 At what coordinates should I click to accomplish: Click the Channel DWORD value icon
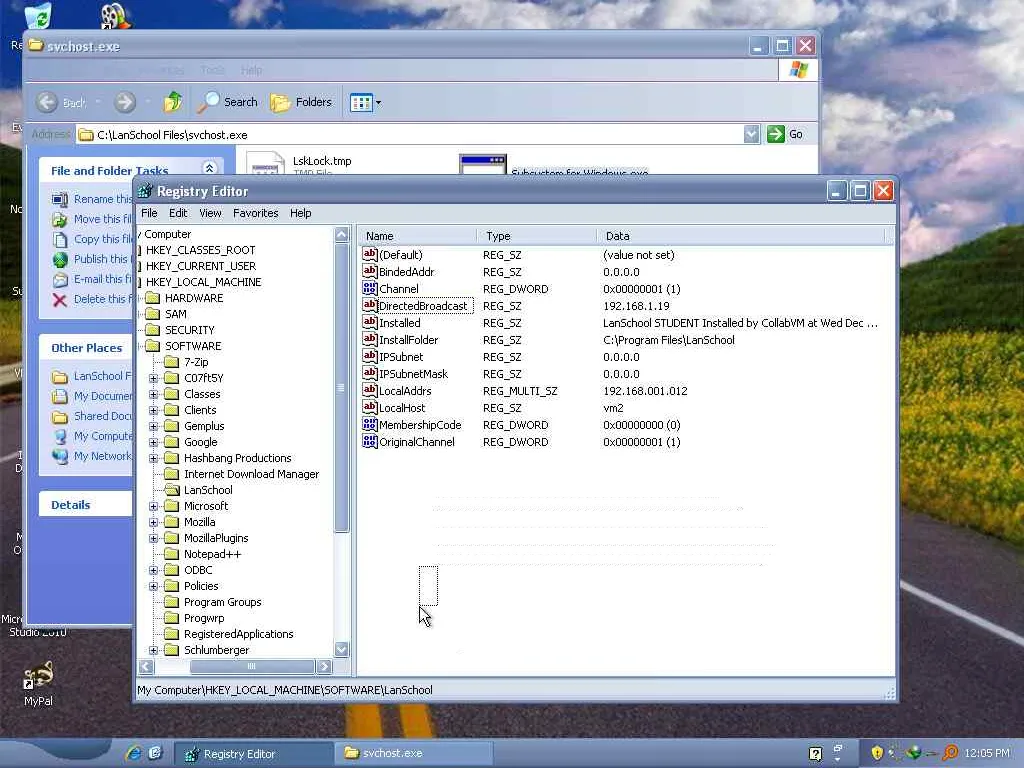click(x=370, y=289)
